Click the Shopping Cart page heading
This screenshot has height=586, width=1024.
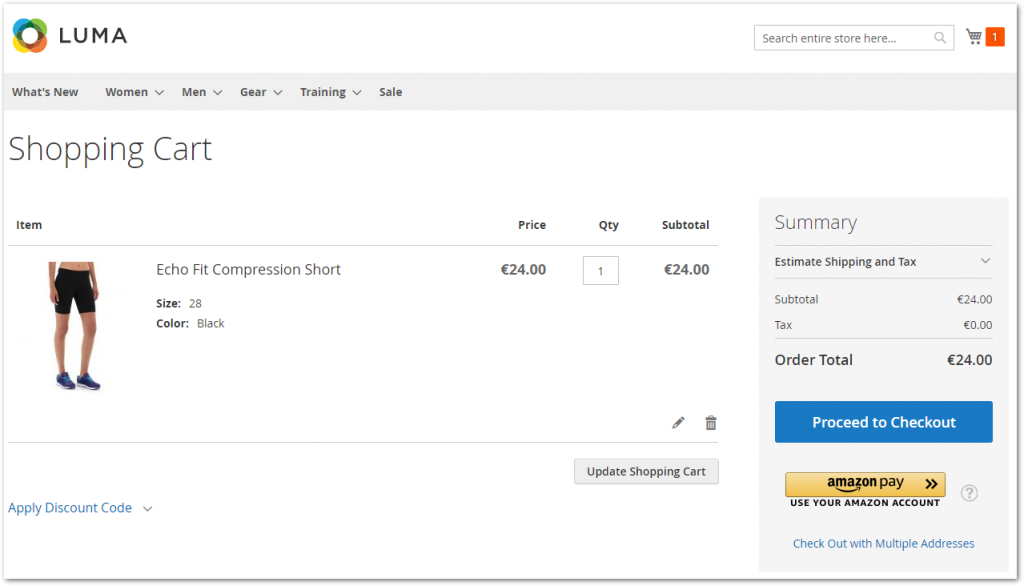pyautogui.click(x=110, y=149)
